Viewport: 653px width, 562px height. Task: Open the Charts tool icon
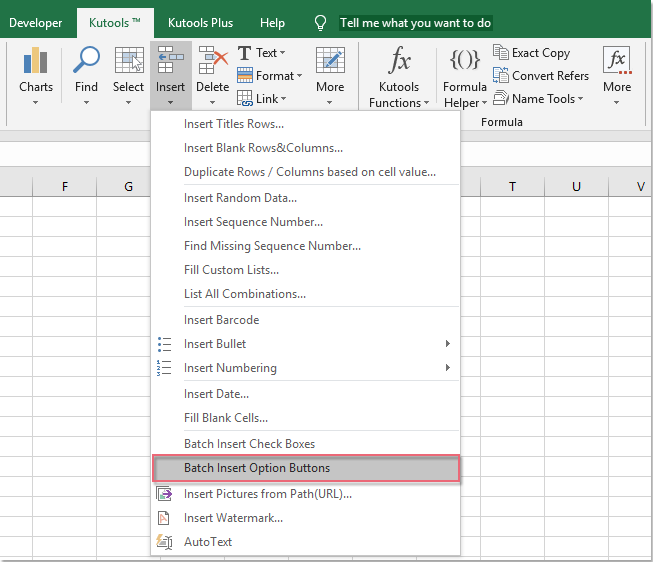[x=35, y=60]
